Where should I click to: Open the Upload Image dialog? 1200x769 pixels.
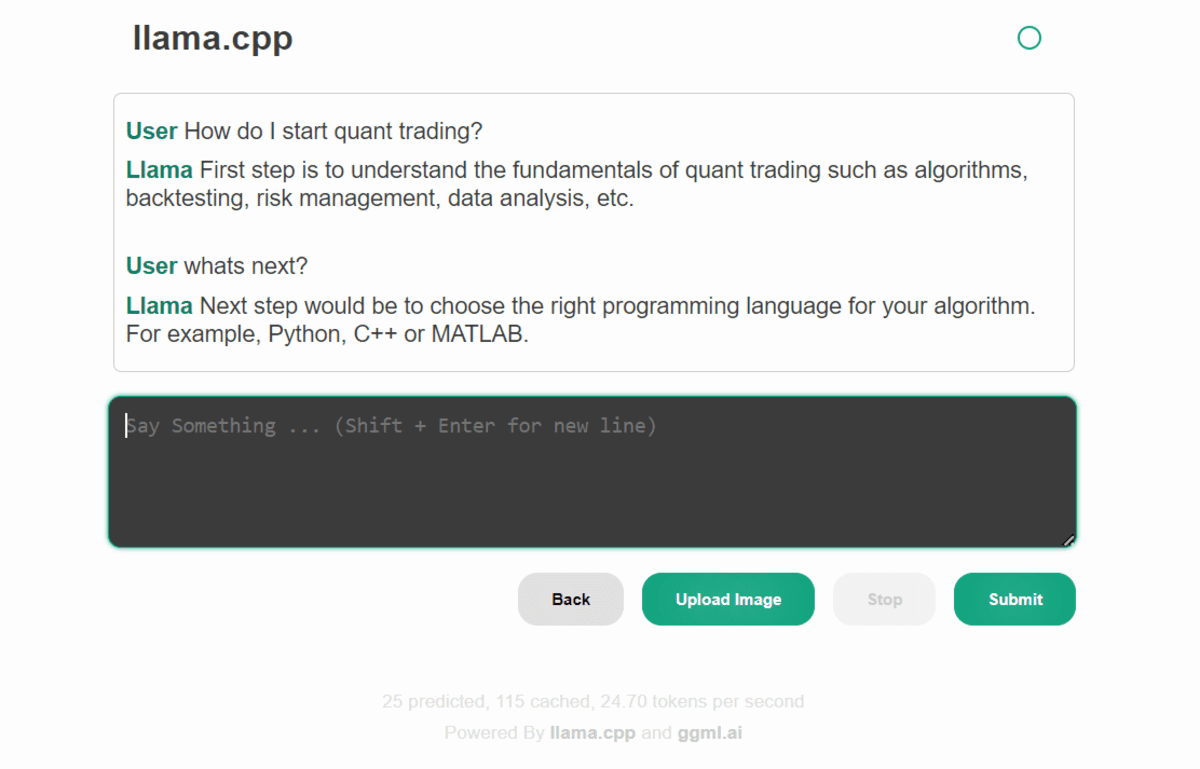pyautogui.click(x=728, y=599)
